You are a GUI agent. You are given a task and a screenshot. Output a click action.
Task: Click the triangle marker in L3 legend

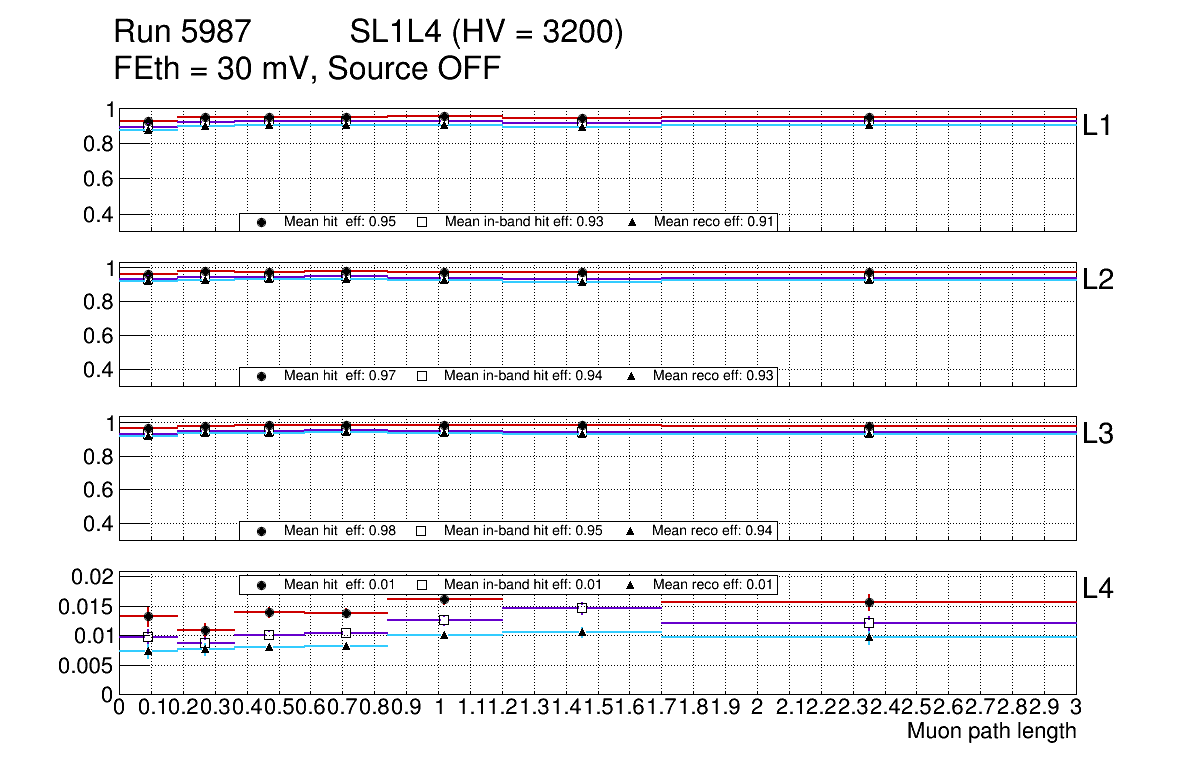point(631,531)
